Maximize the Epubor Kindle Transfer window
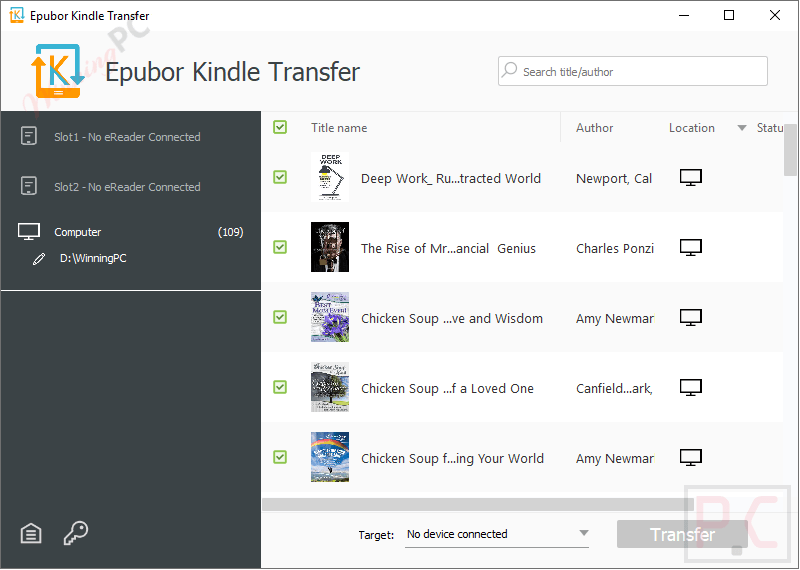This screenshot has width=800, height=570. pos(729,15)
